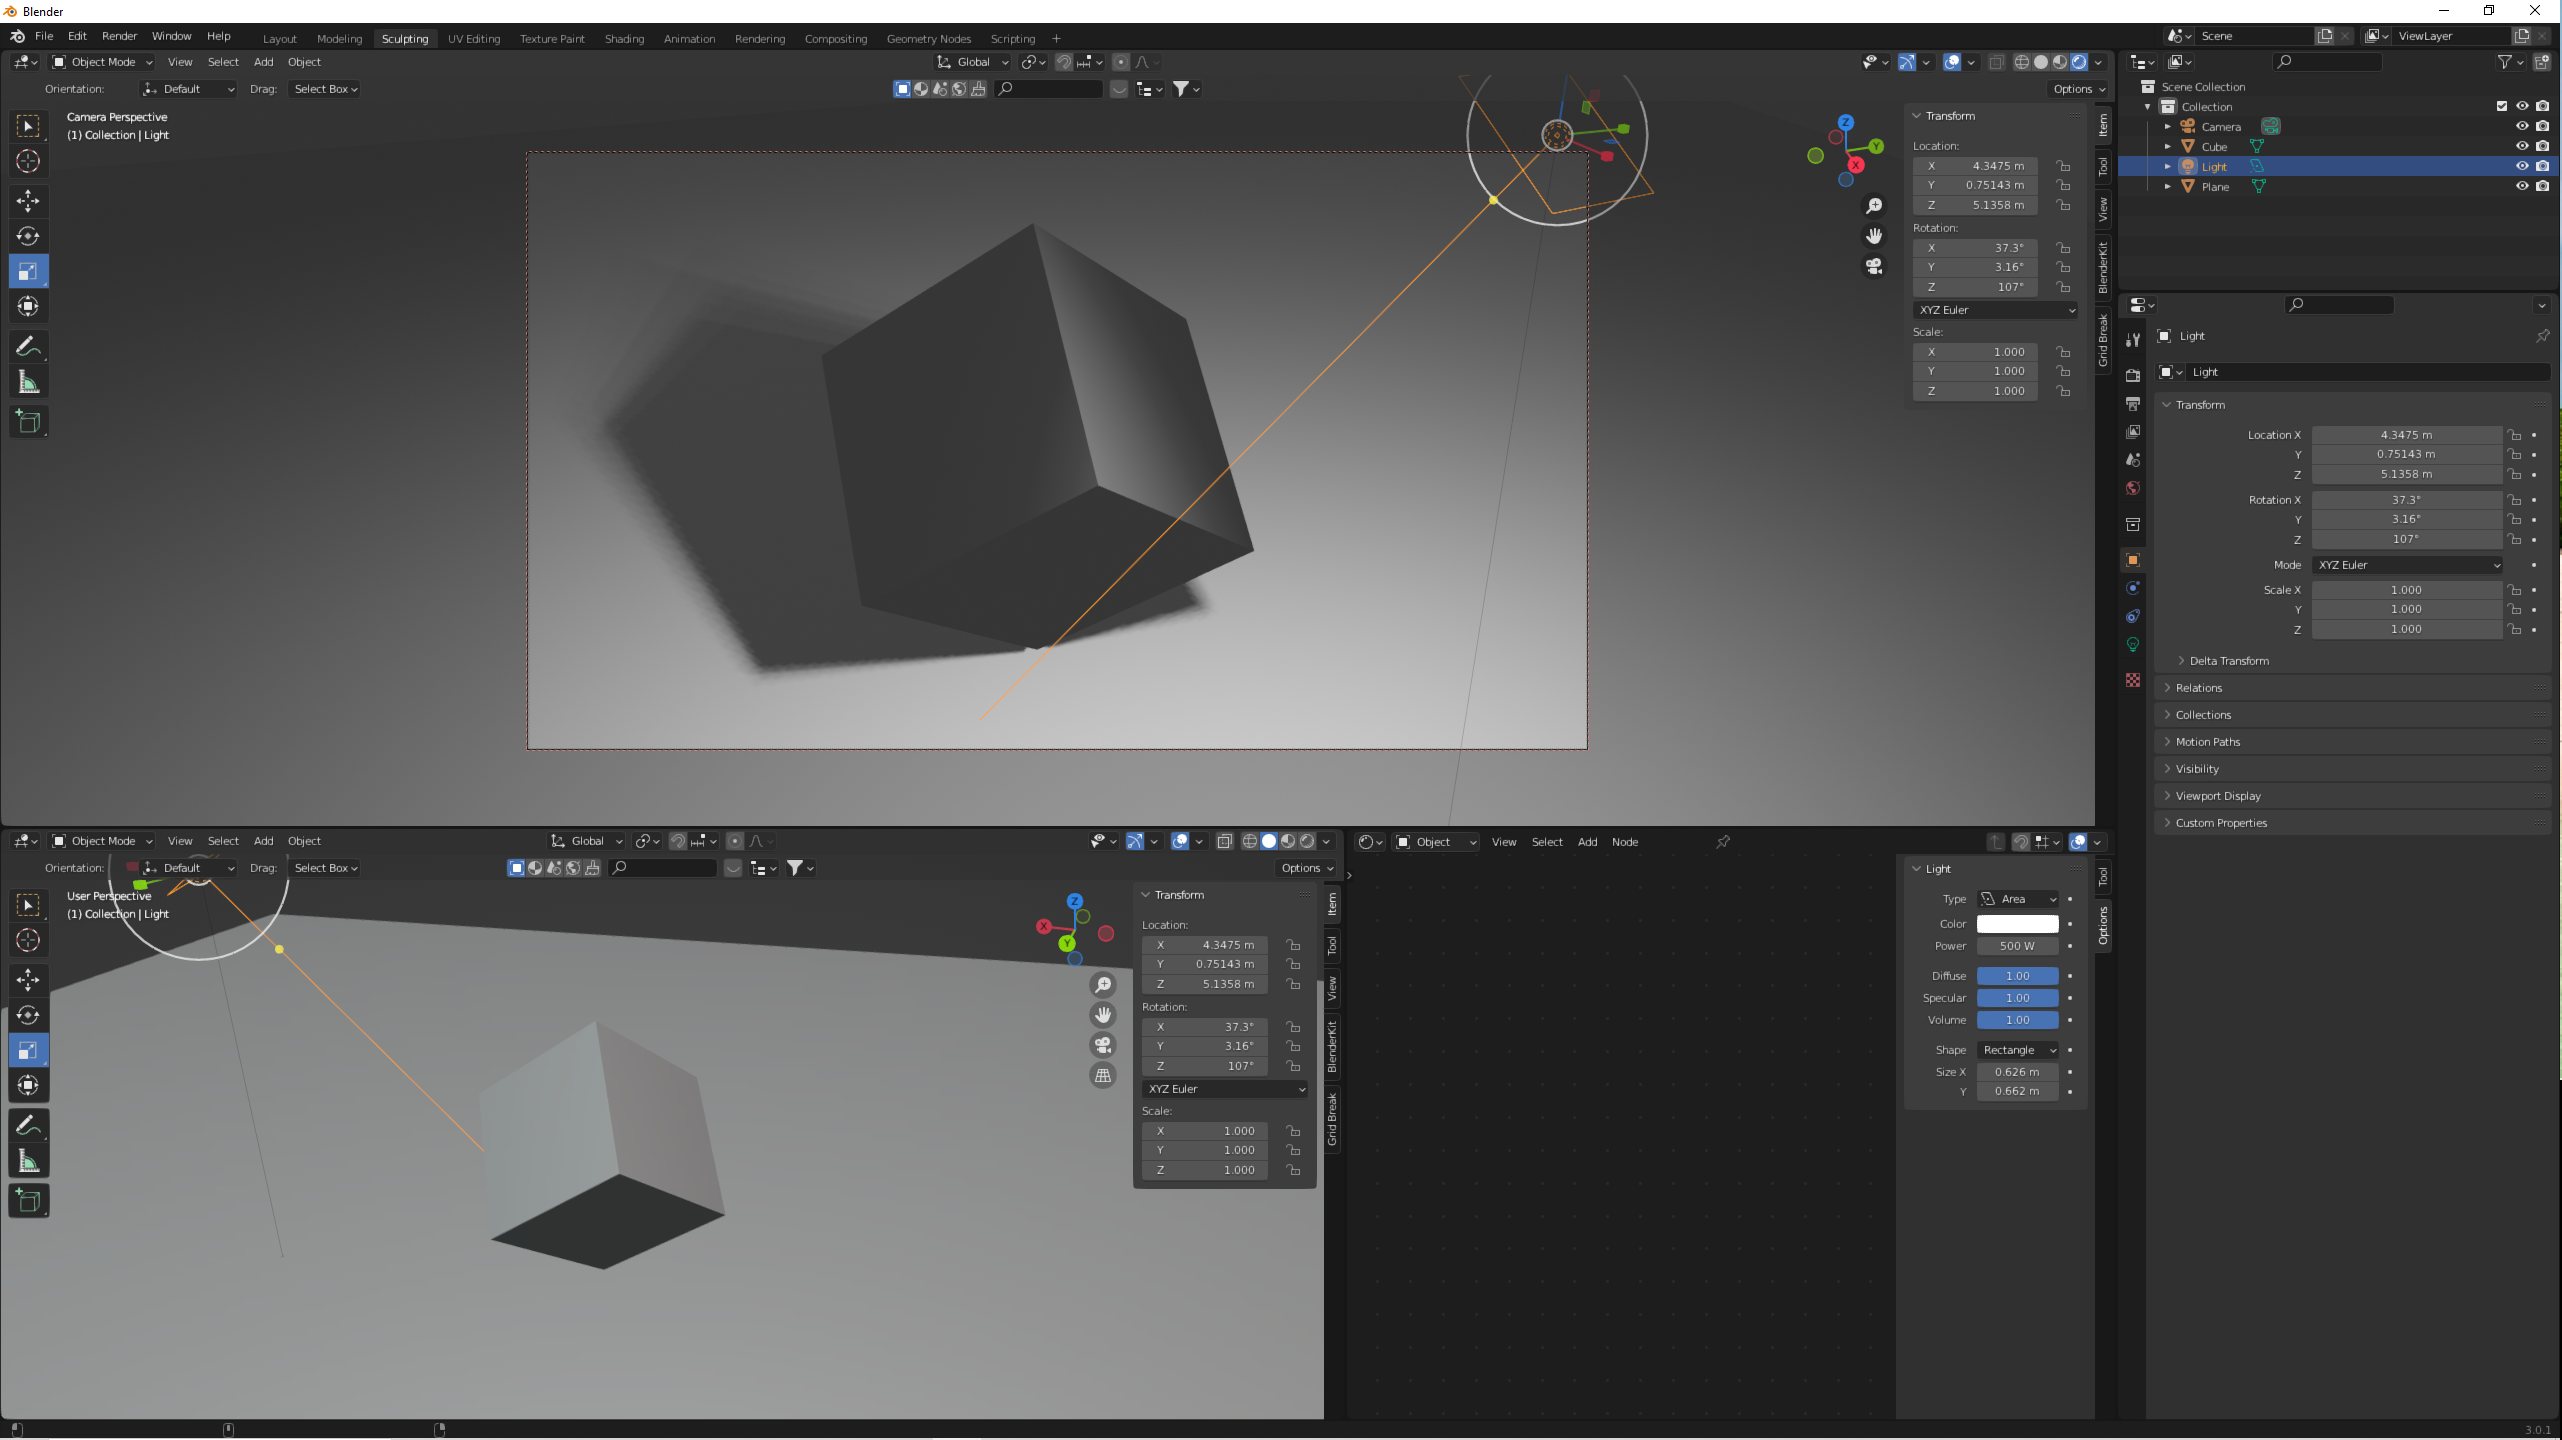Screen dimensions: 2562x1440
Task: Open the Add menu in node editor
Action: tap(1587, 842)
